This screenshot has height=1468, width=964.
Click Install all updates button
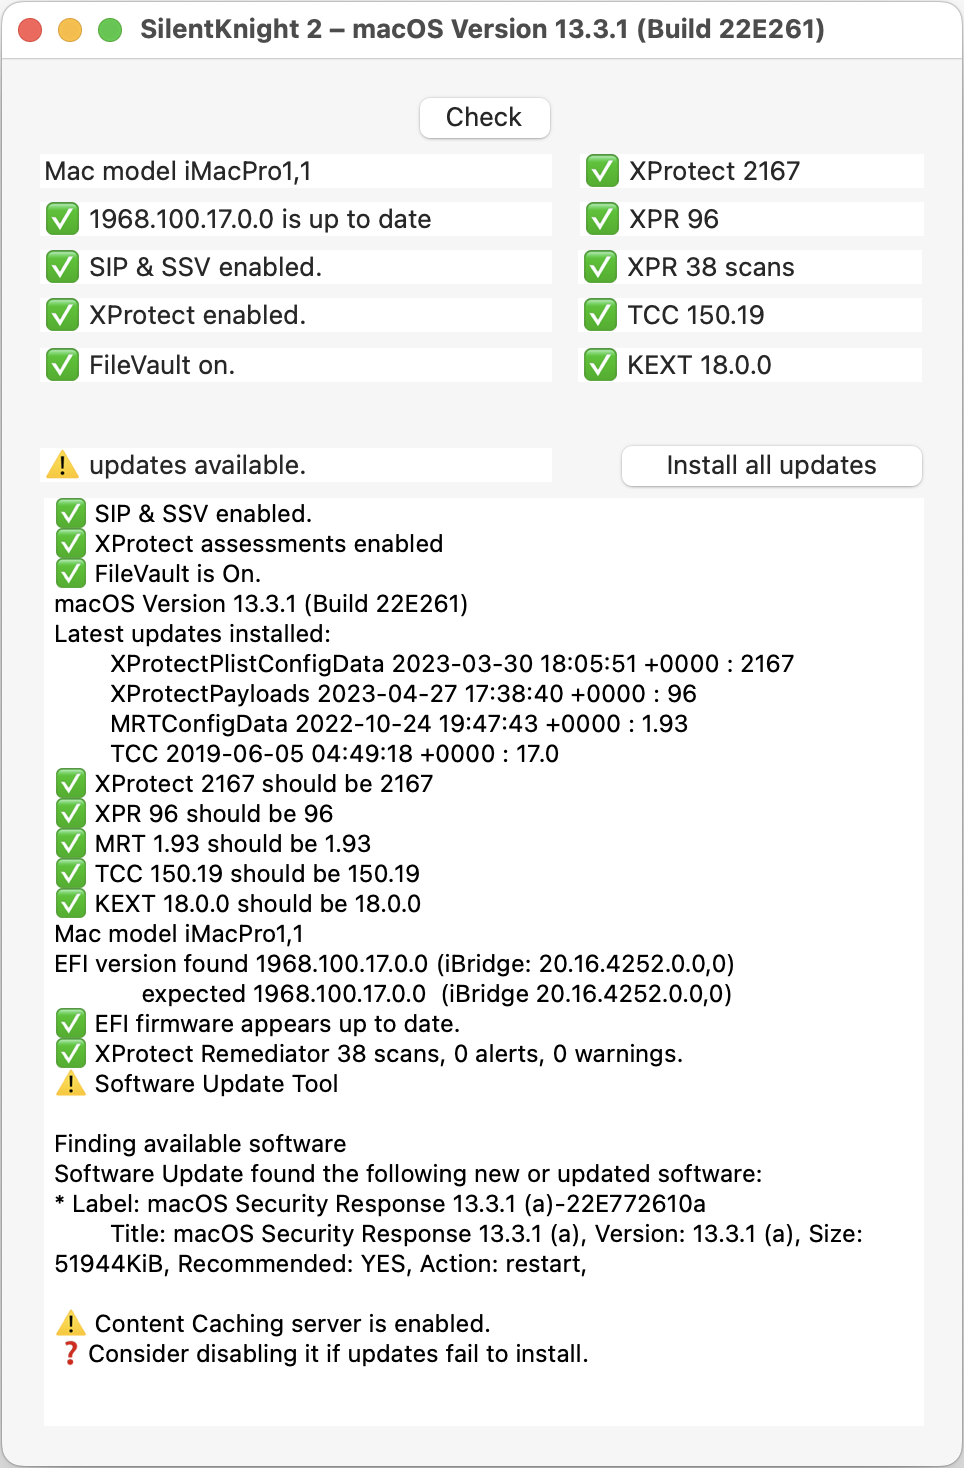[771, 465]
